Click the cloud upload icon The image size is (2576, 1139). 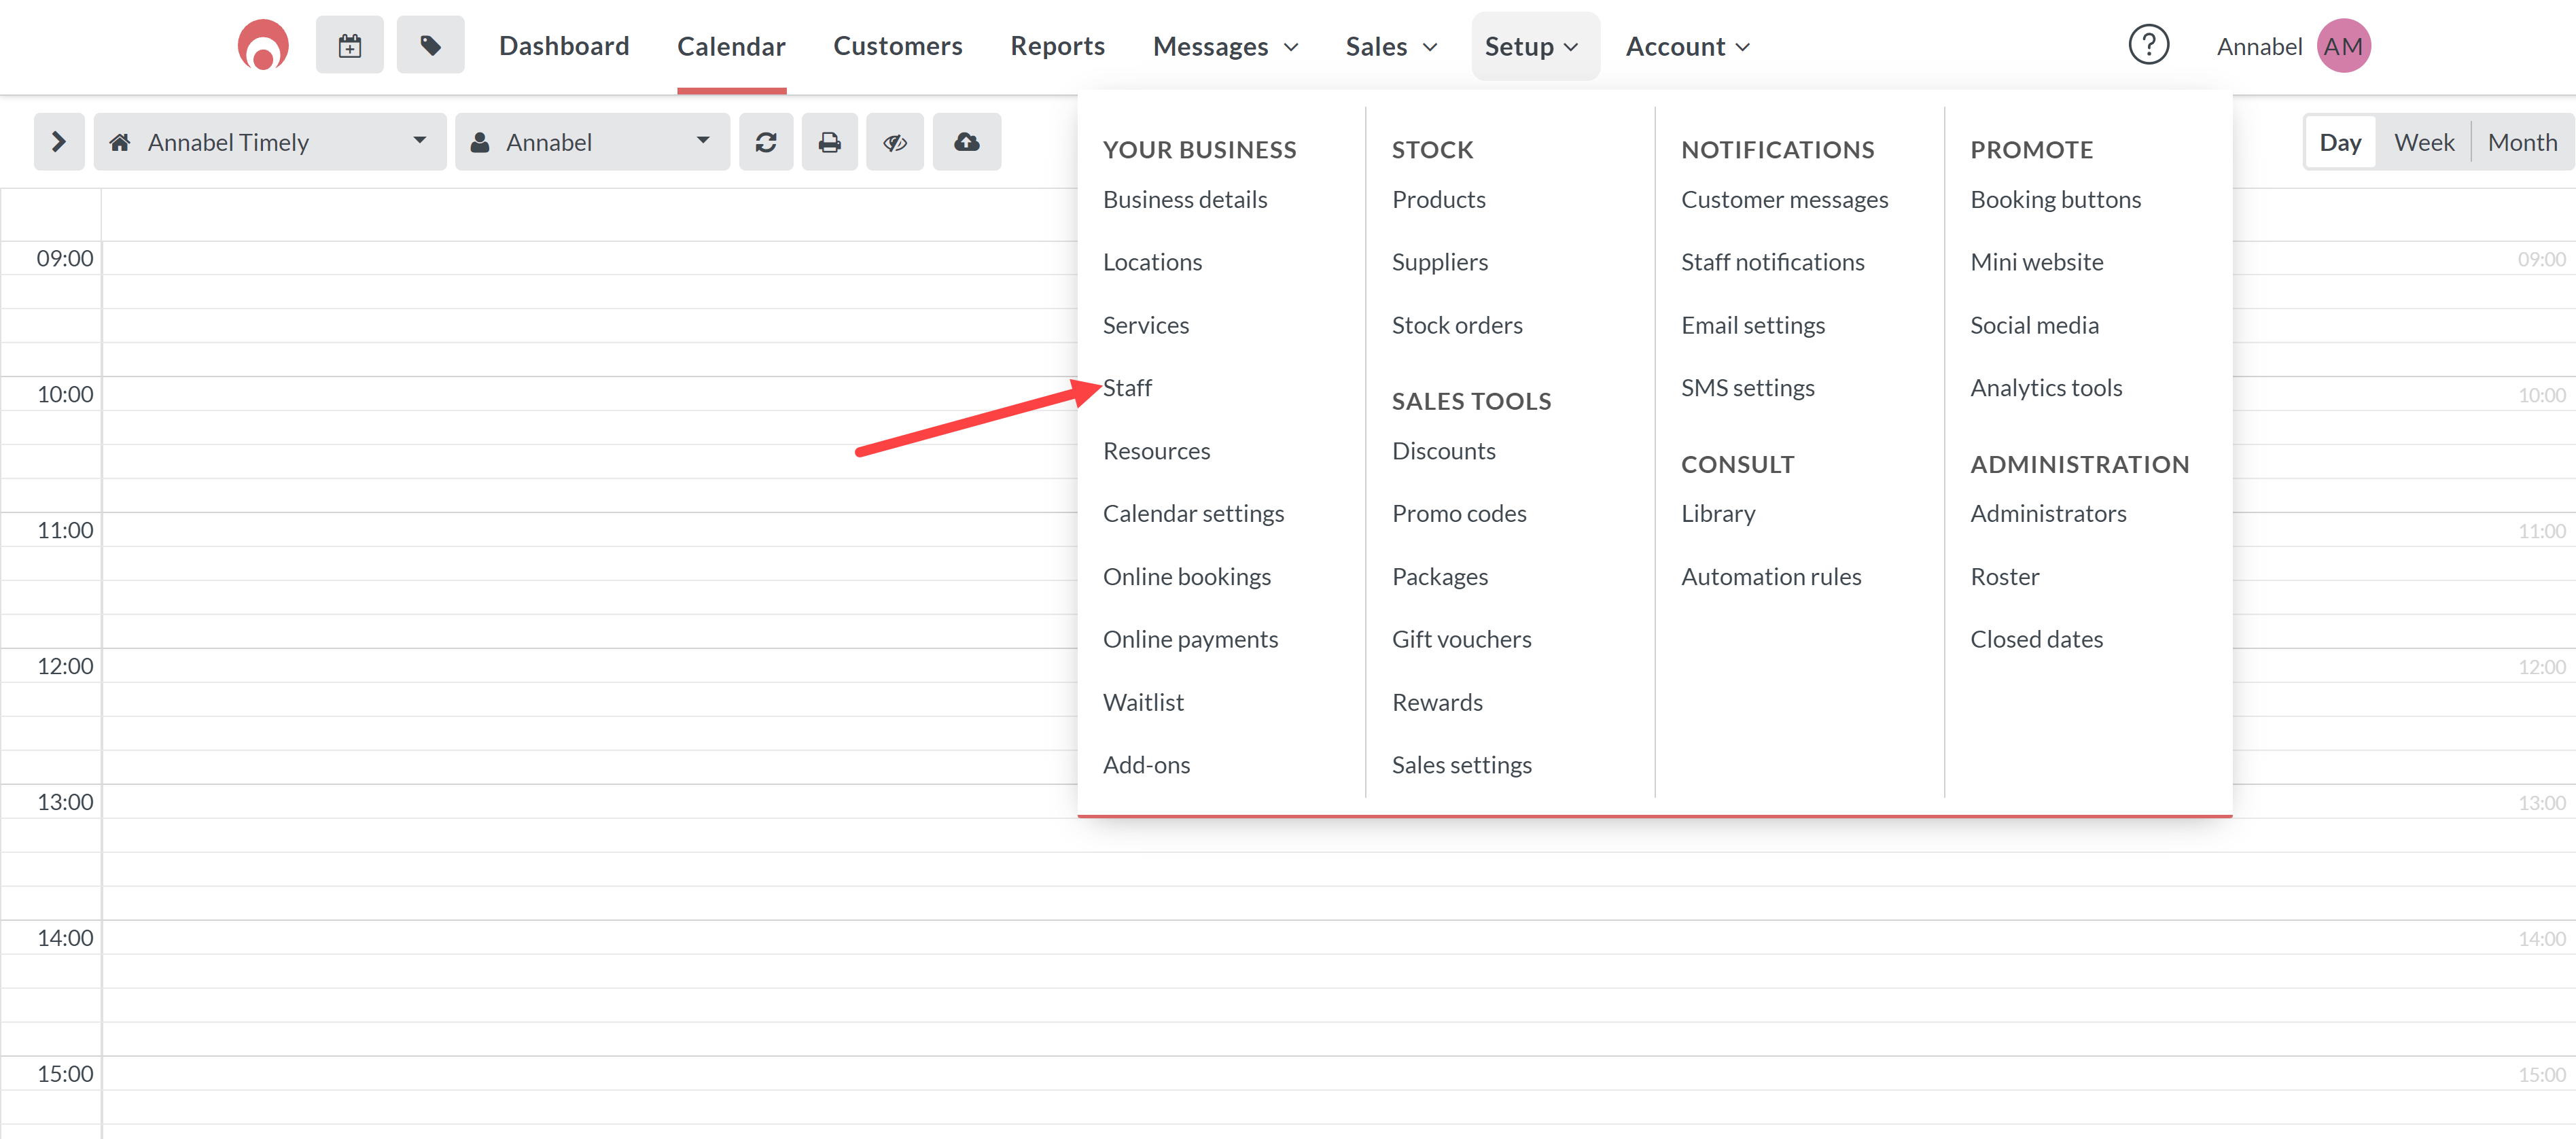coord(966,142)
